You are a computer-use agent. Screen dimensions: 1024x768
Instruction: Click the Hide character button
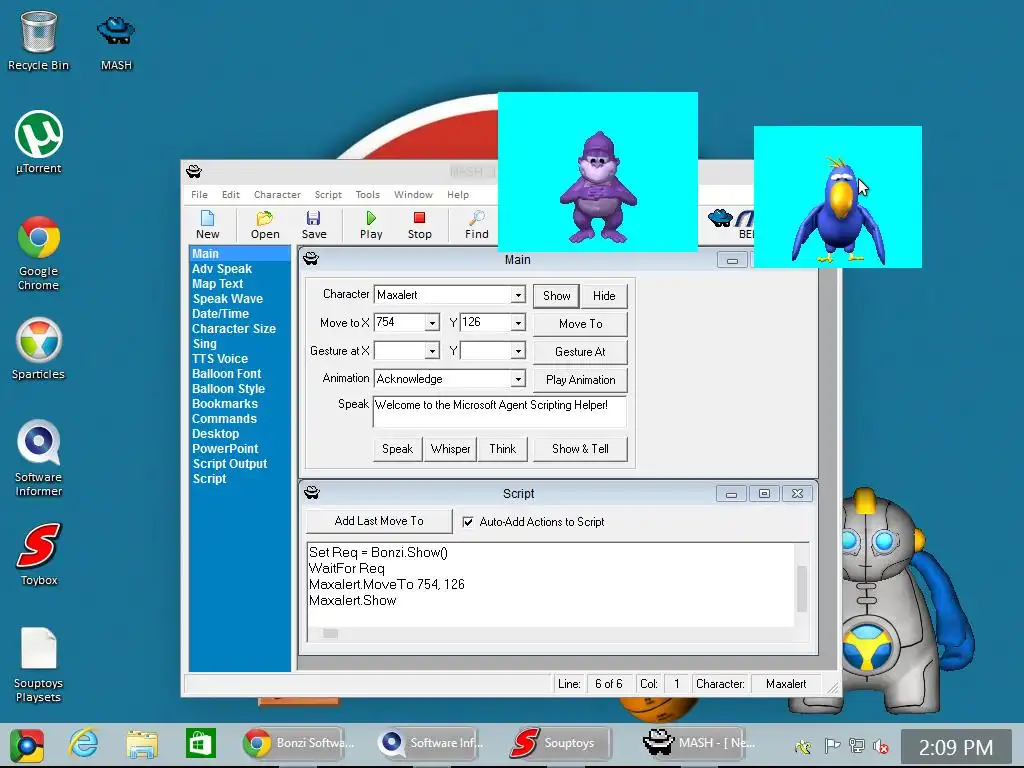(x=604, y=296)
